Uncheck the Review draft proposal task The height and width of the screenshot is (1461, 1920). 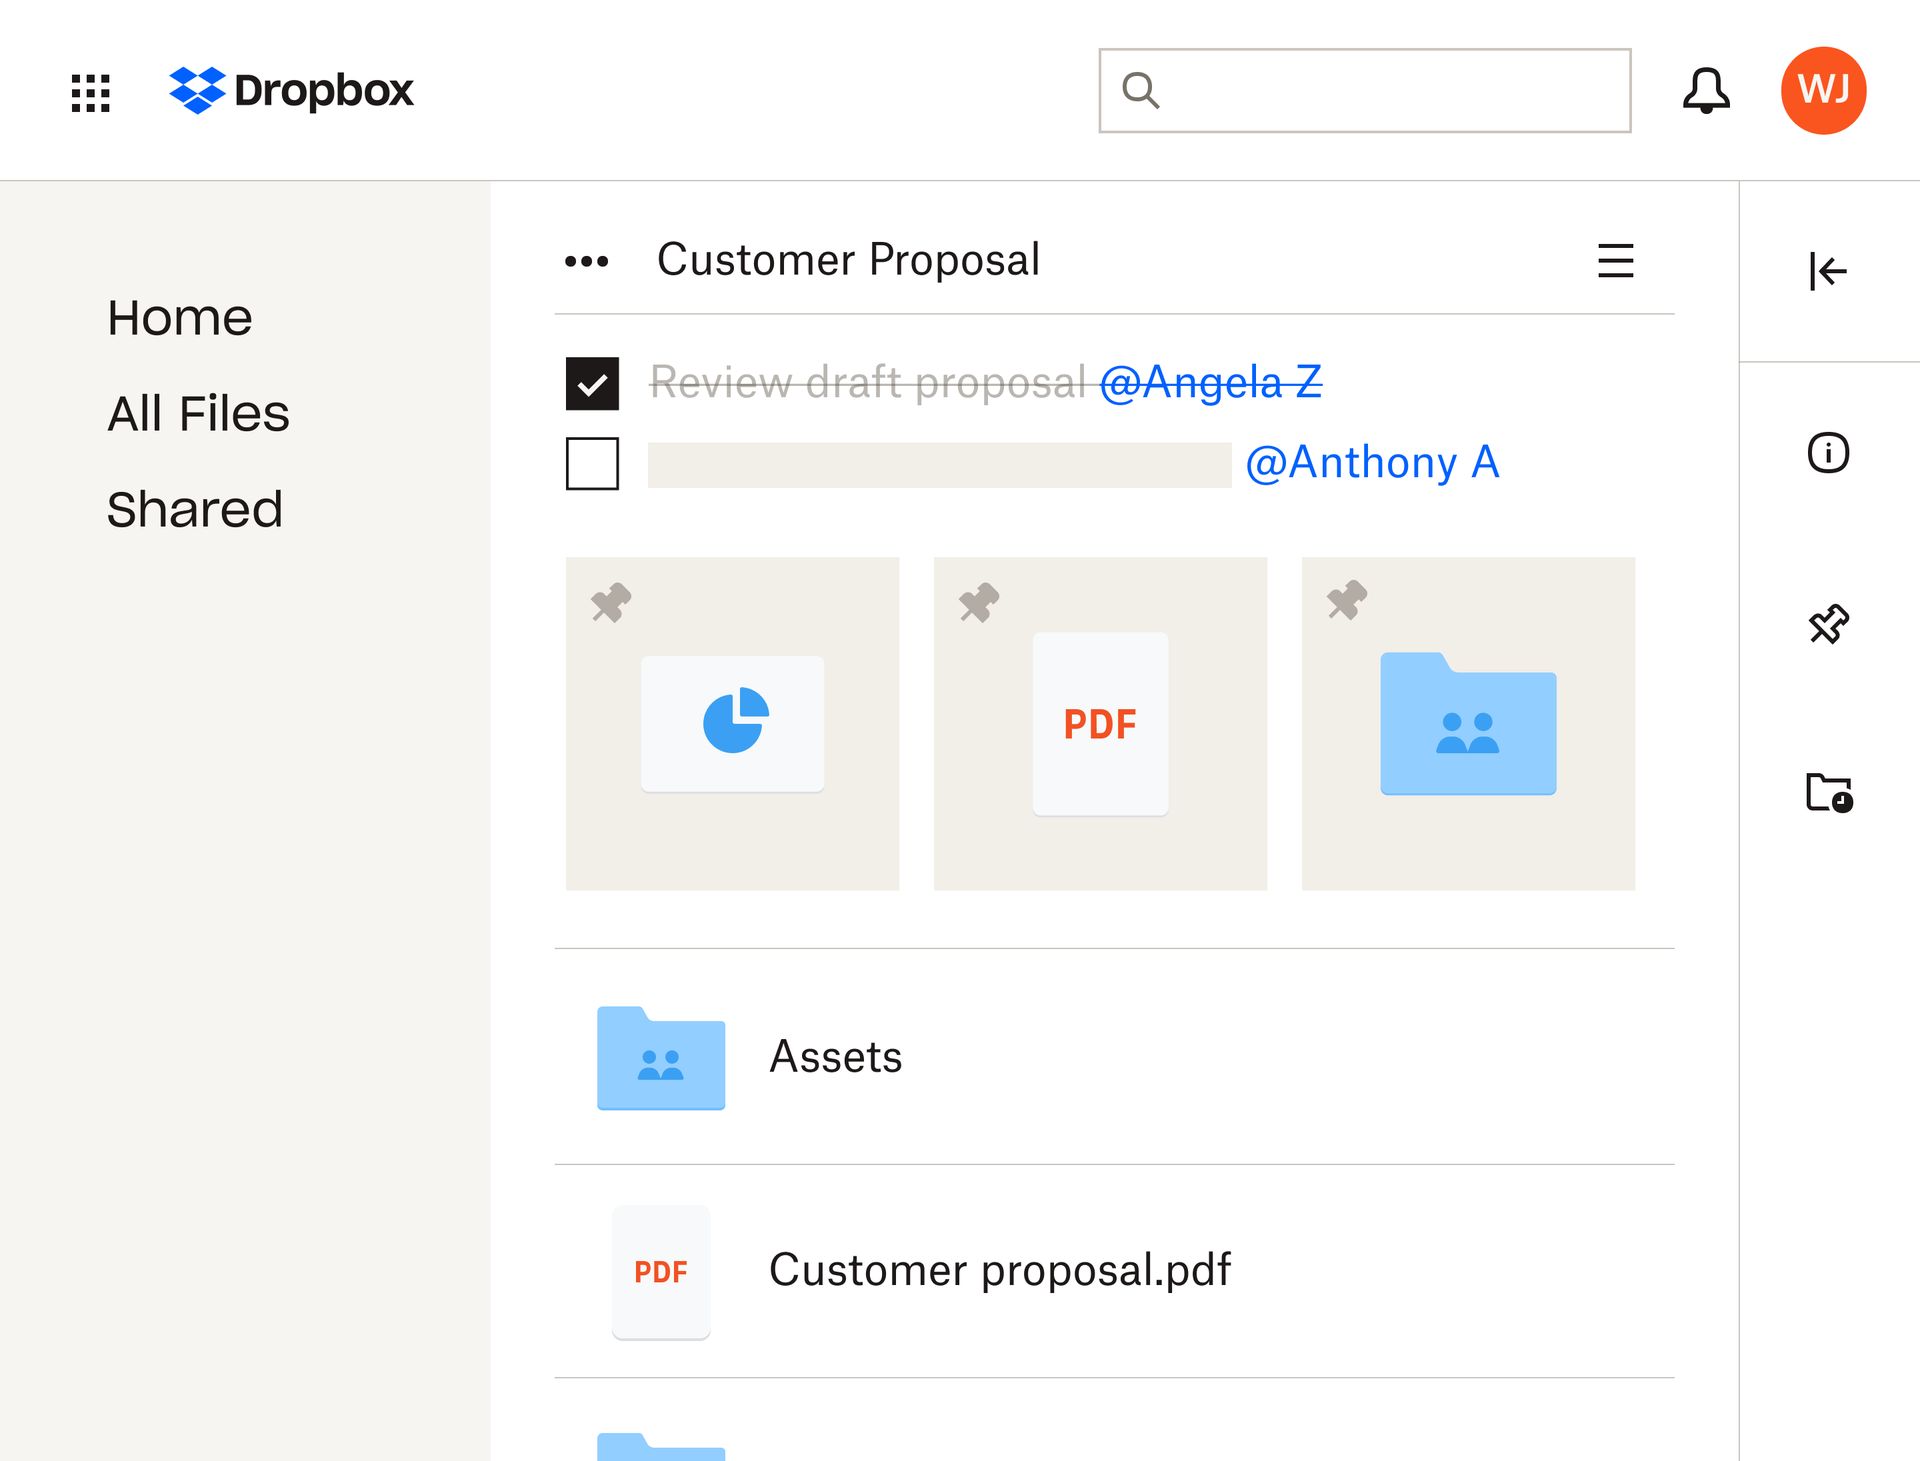pyautogui.click(x=594, y=382)
